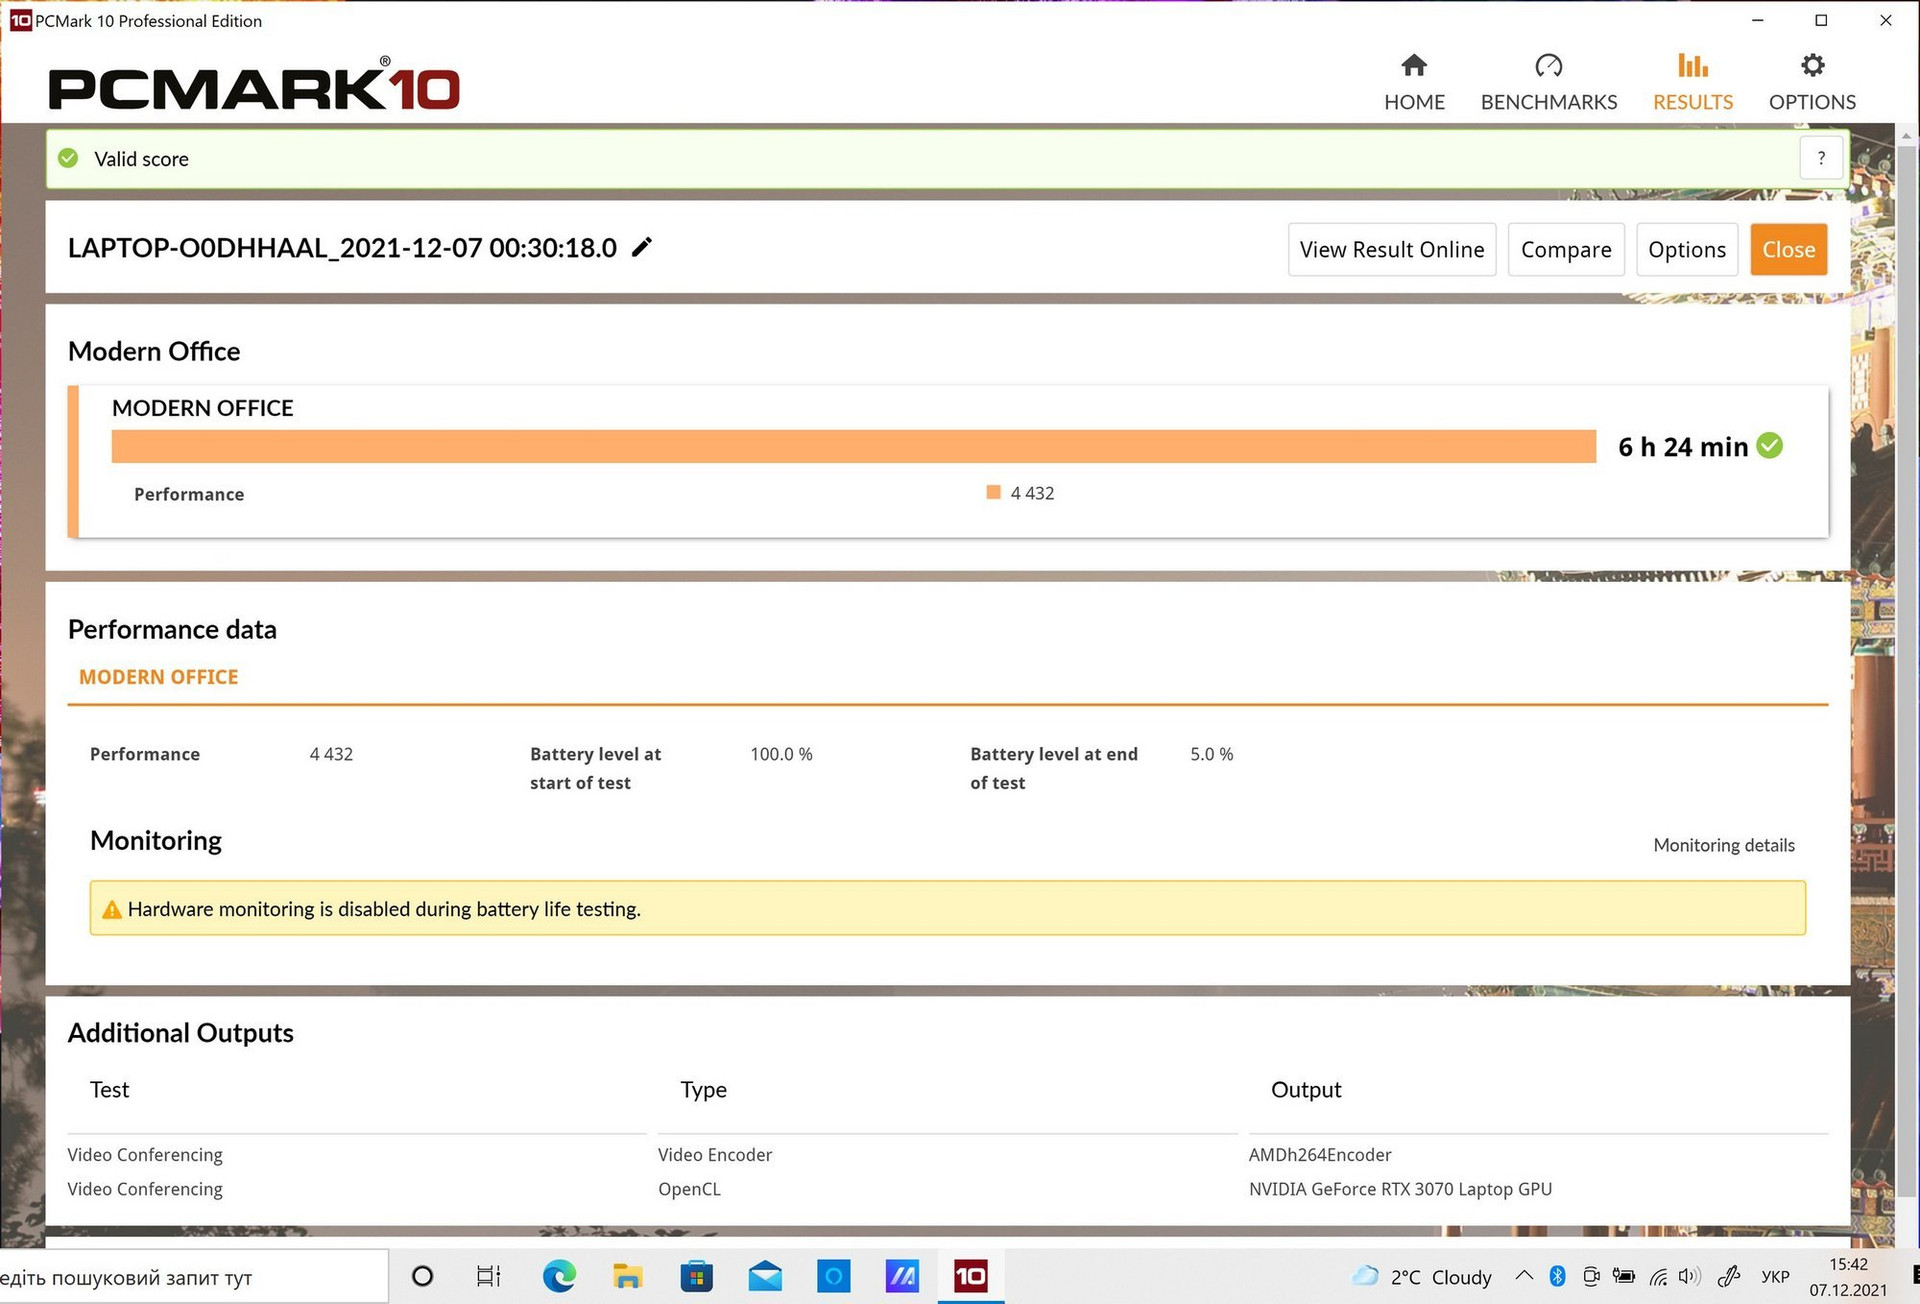
Task: Select the MODERN OFFICE performance data tab
Action: point(158,677)
